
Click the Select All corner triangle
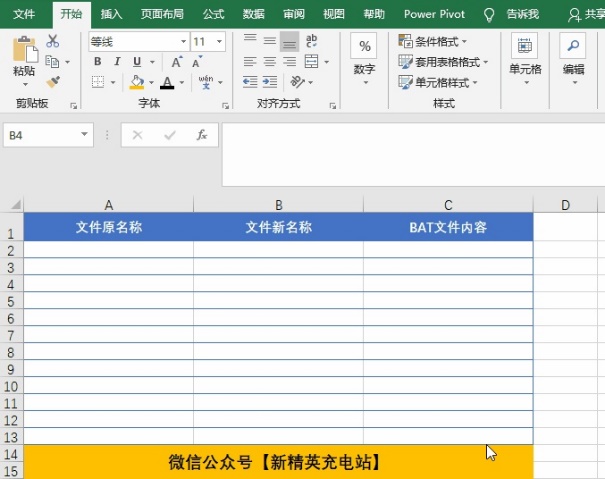point(15,204)
